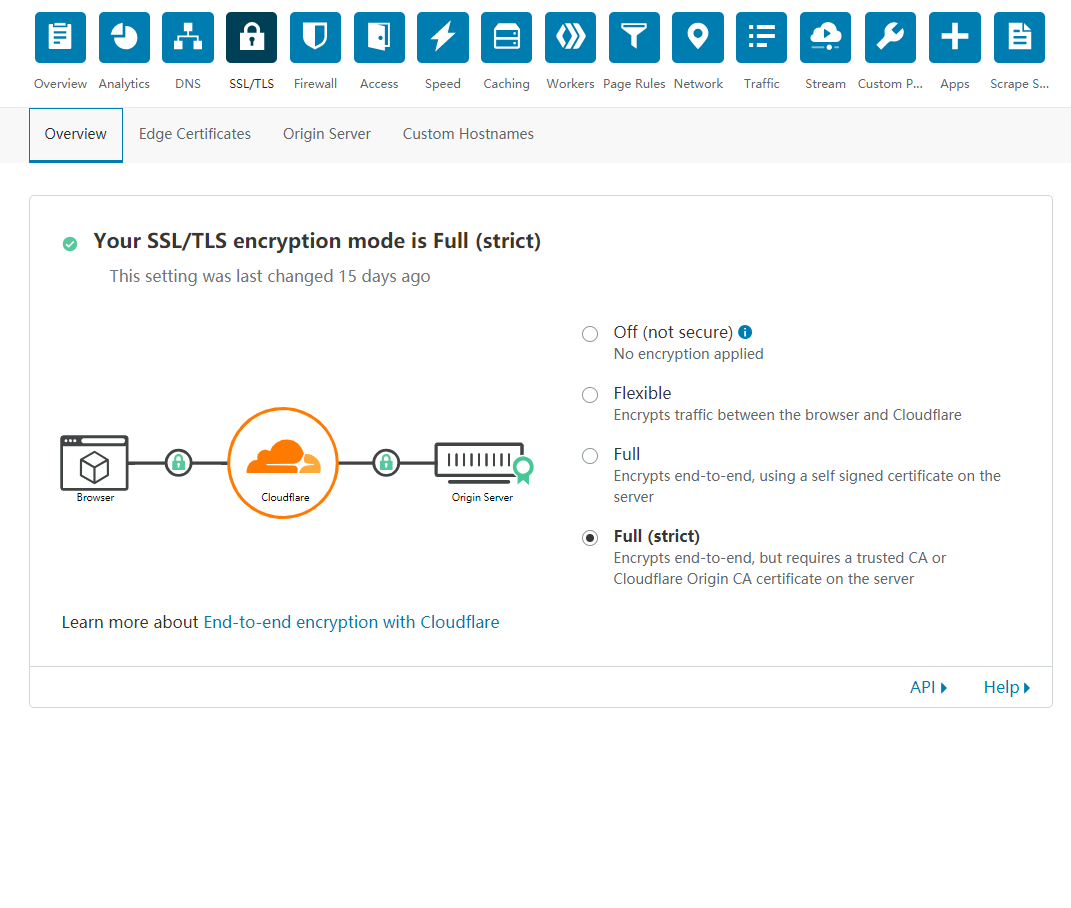The image size is (1071, 908).
Task: Open the Page Rules funnel icon
Action: point(633,37)
